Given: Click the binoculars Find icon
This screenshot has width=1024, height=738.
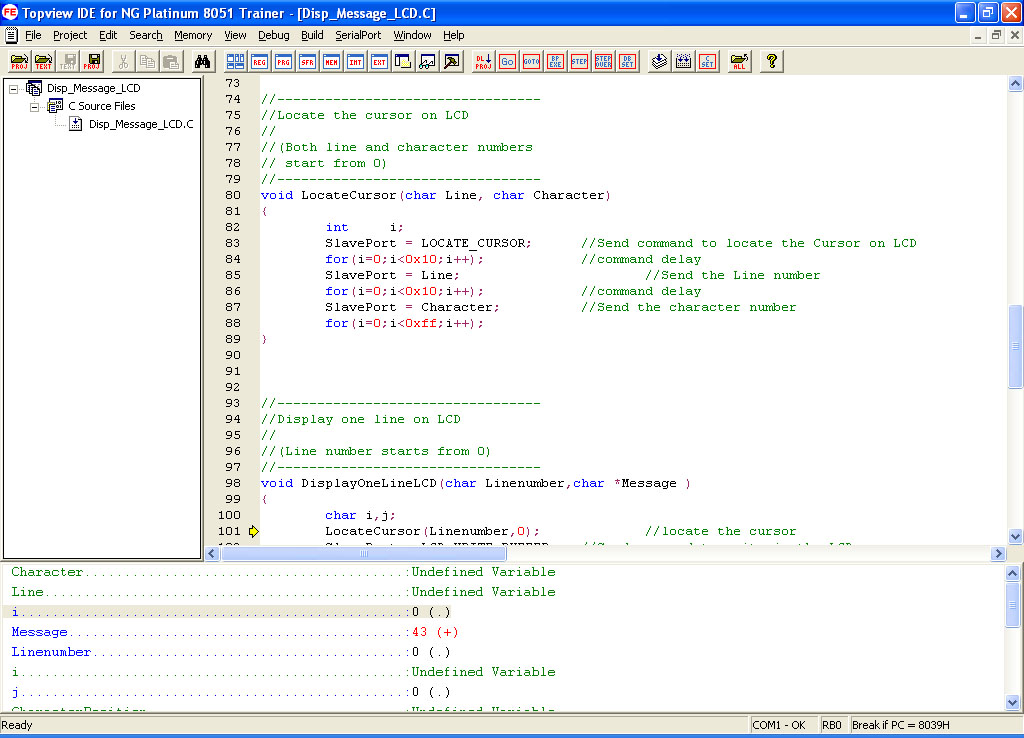Looking at the screenshot, I should 202,61.
